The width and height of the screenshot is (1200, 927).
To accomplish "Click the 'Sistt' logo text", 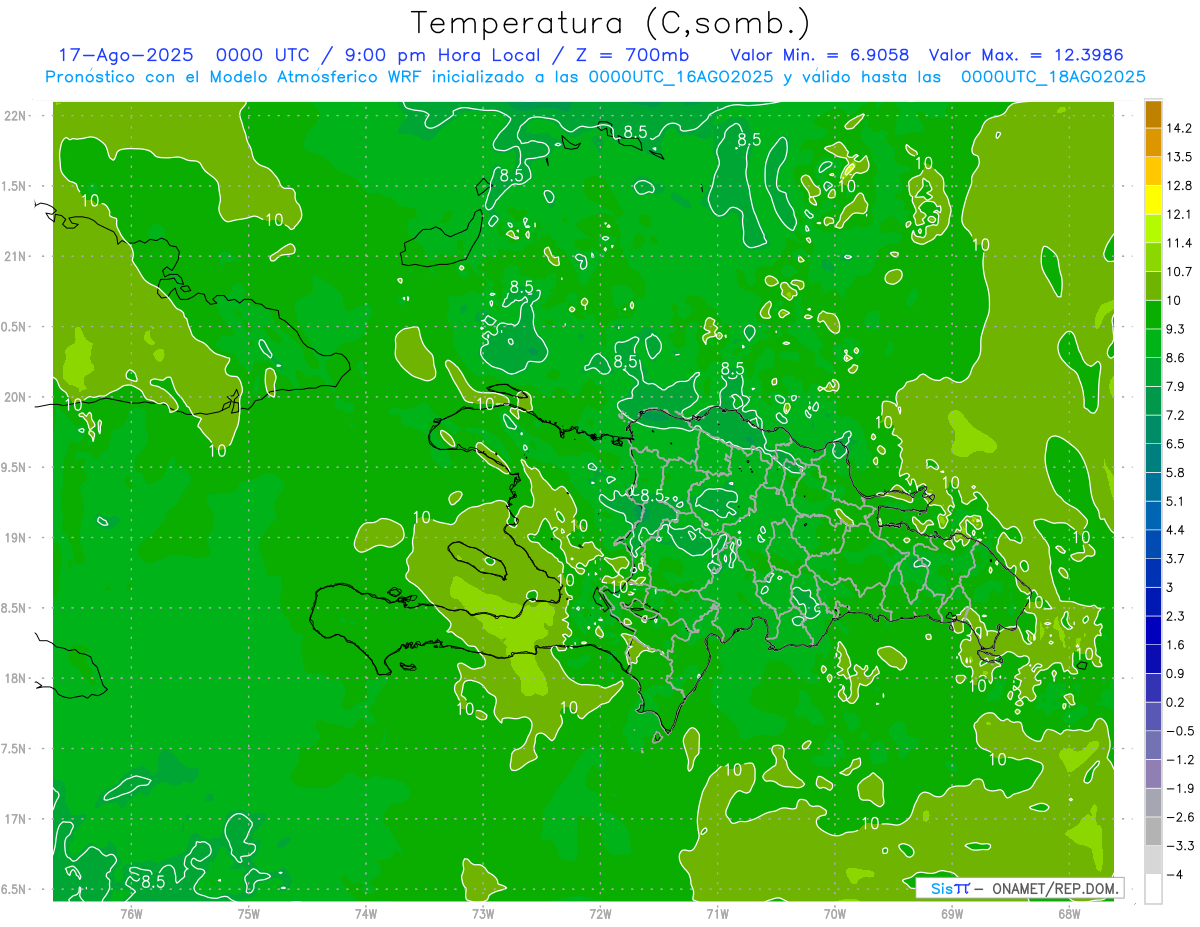I will (x=950, y=888).
